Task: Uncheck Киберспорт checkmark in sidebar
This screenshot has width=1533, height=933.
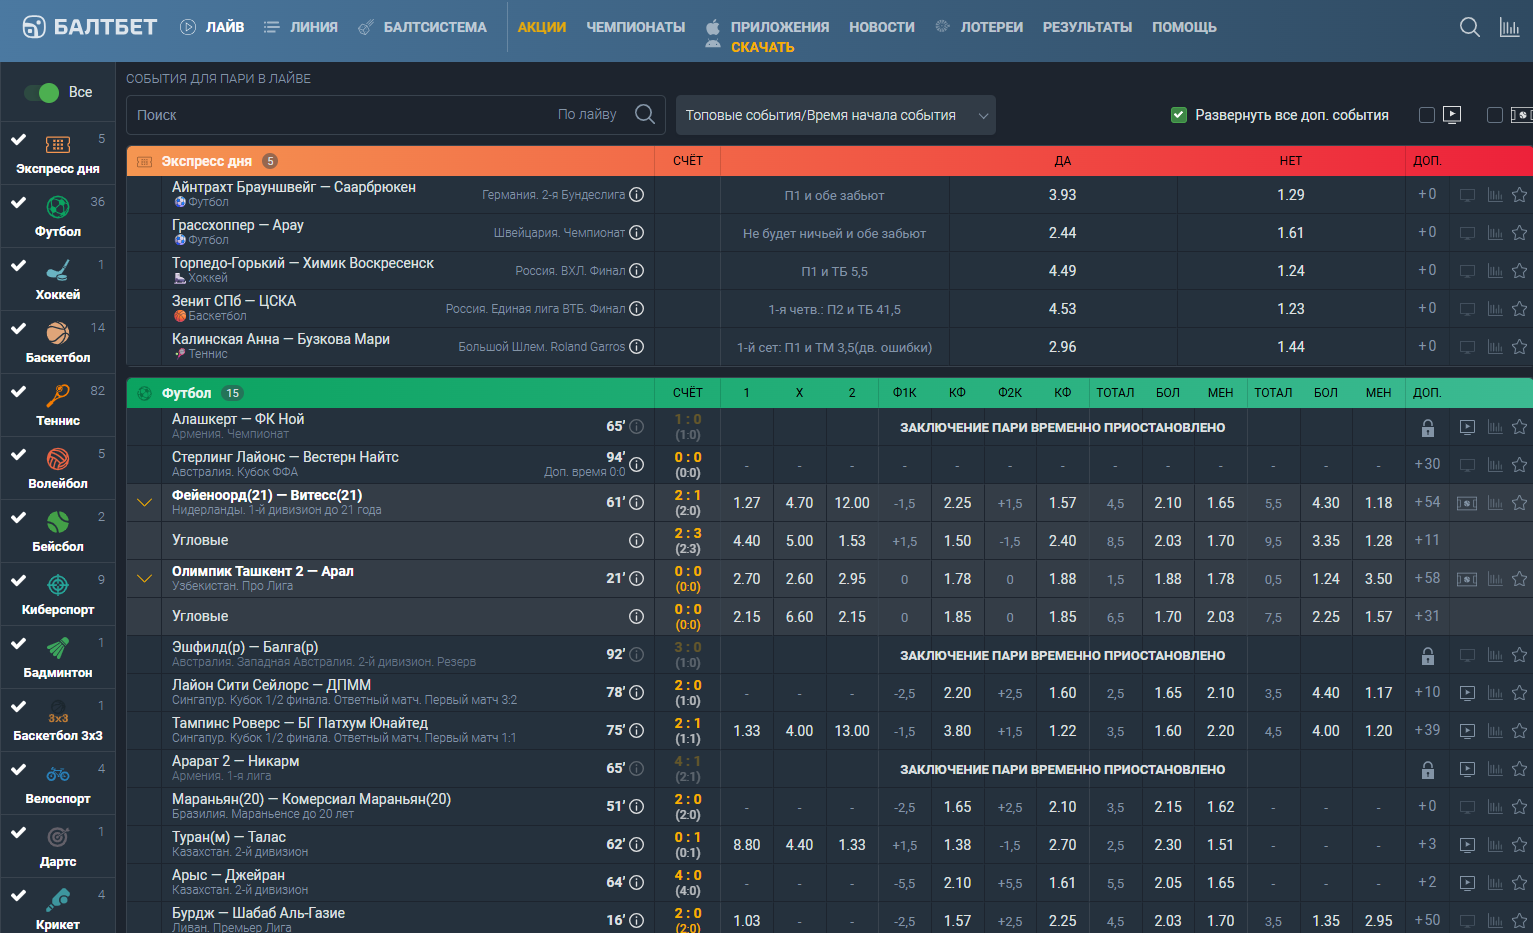Action: (18, 580)
